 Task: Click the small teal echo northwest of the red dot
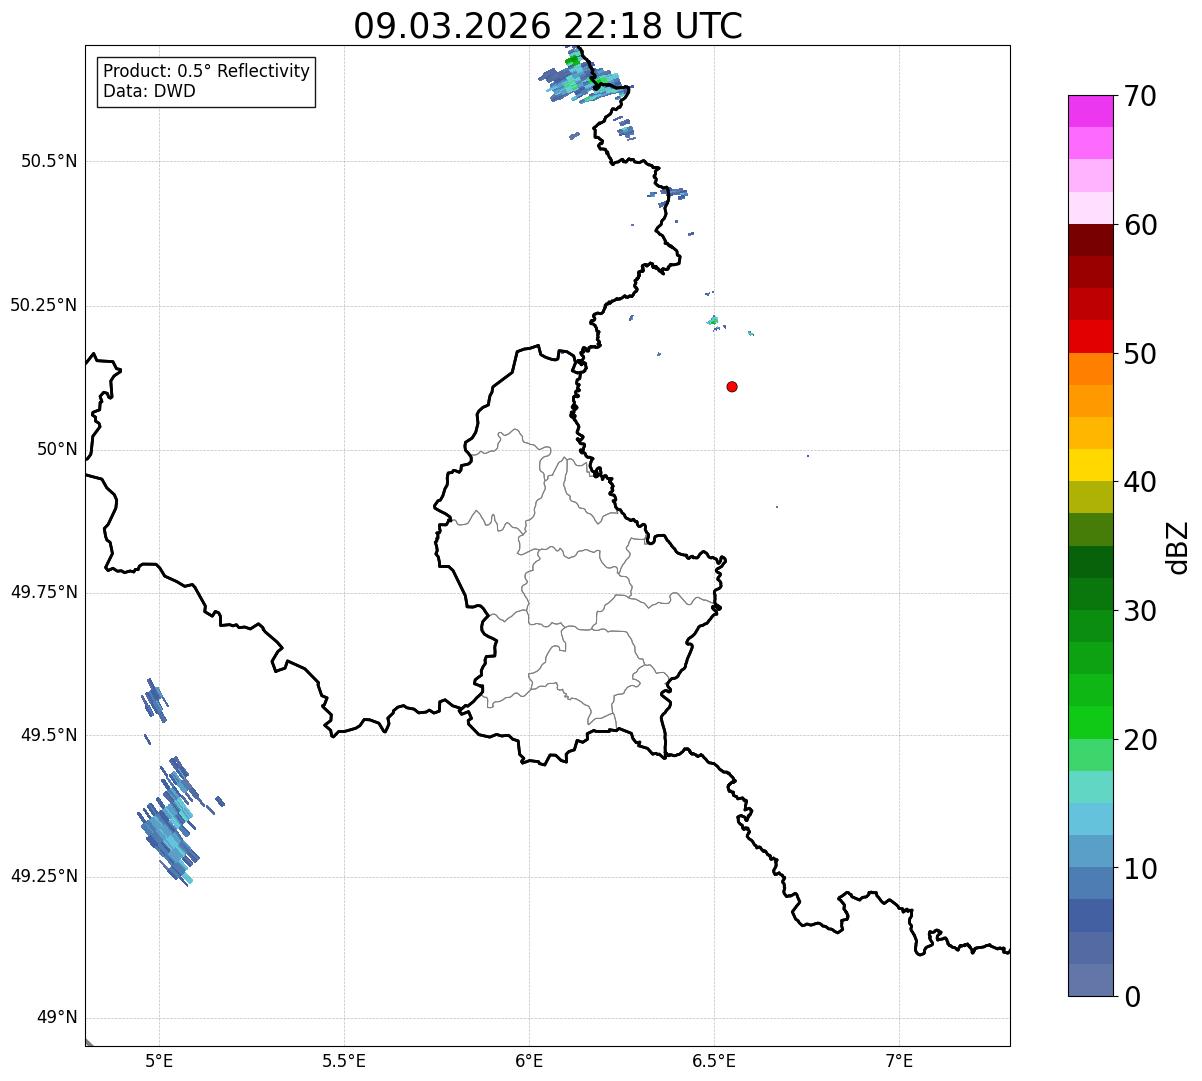pyautogui.click(x=713, y=321)
